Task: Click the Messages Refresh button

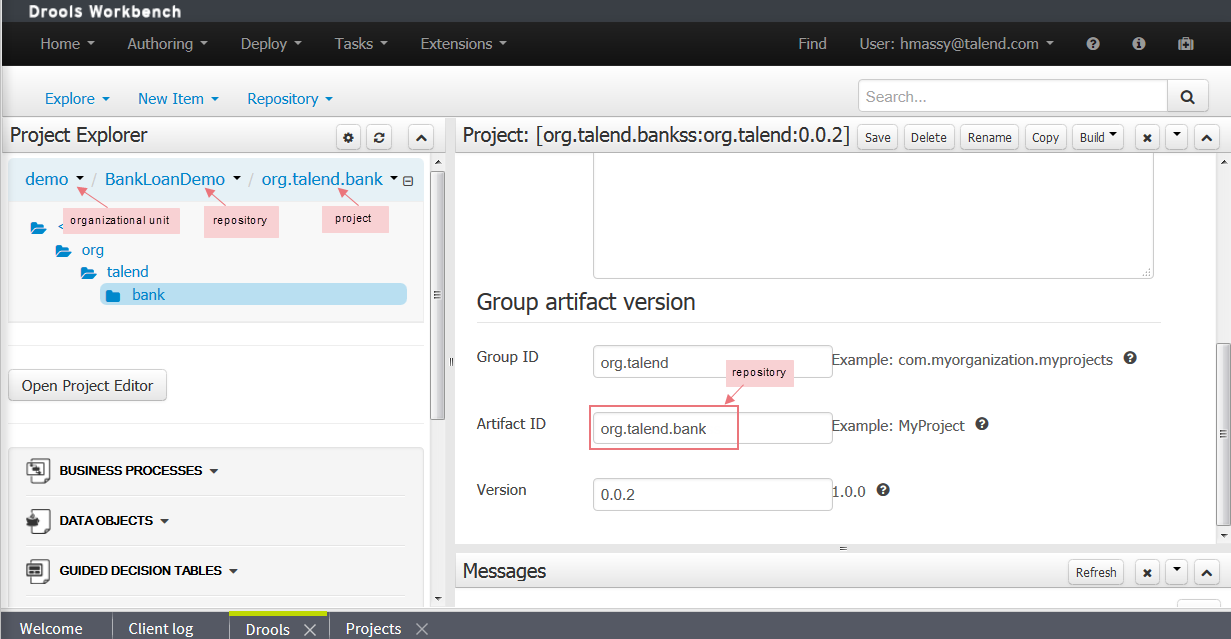Action: click(x=1096, y=572)
